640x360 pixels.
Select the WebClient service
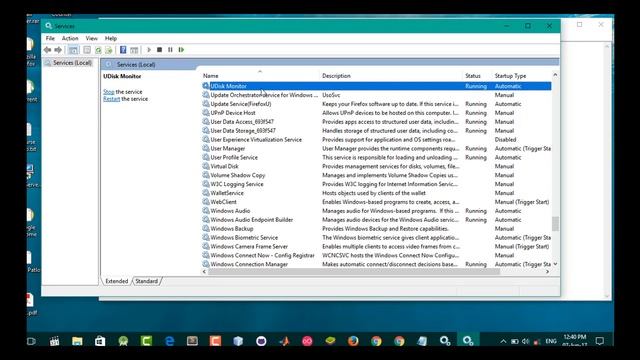pyautogui.click(x=376, y=202)
